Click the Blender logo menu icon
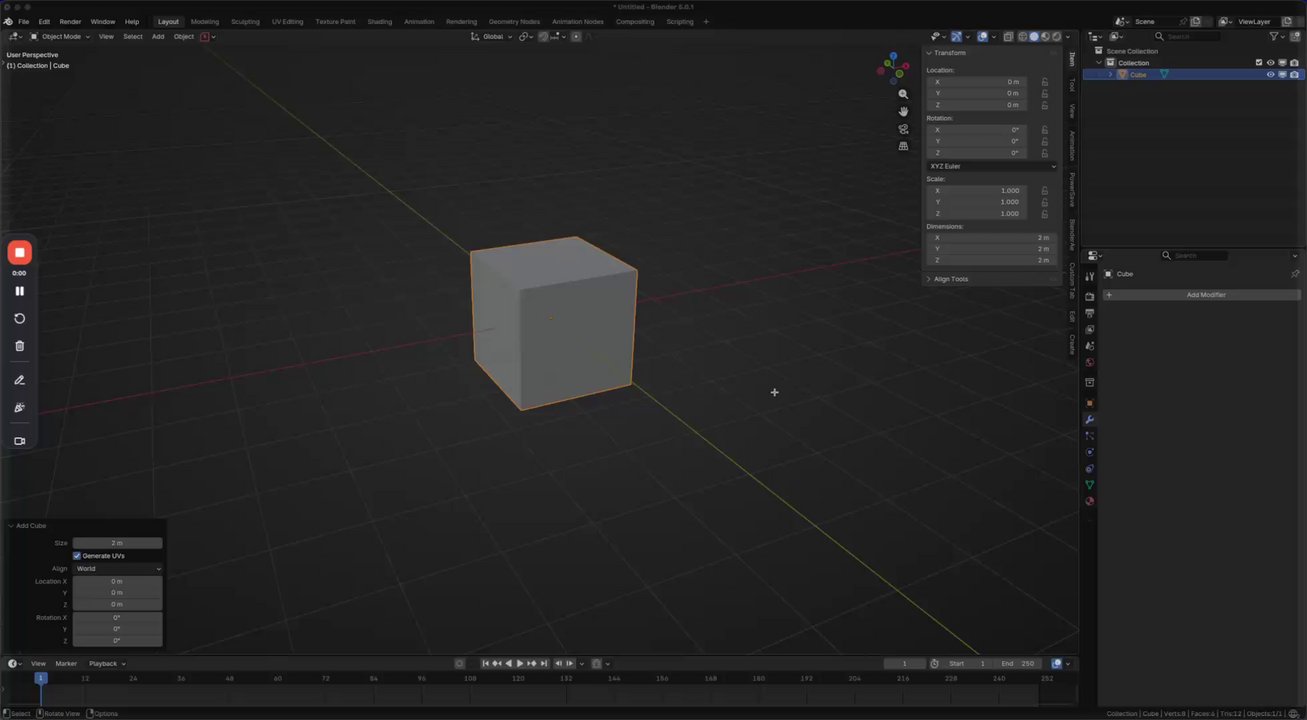This screenshot has height=720, width=1307. point(8,21)
